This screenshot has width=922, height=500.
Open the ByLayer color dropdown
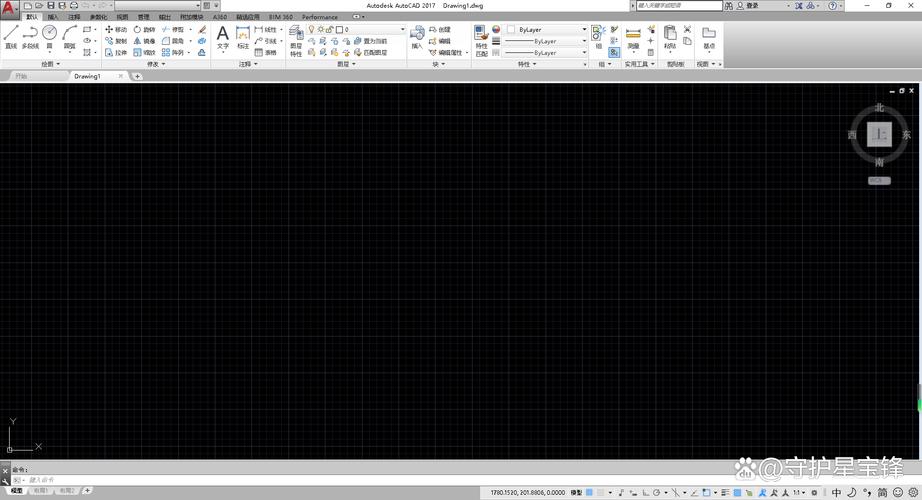[x=546, y=30]
